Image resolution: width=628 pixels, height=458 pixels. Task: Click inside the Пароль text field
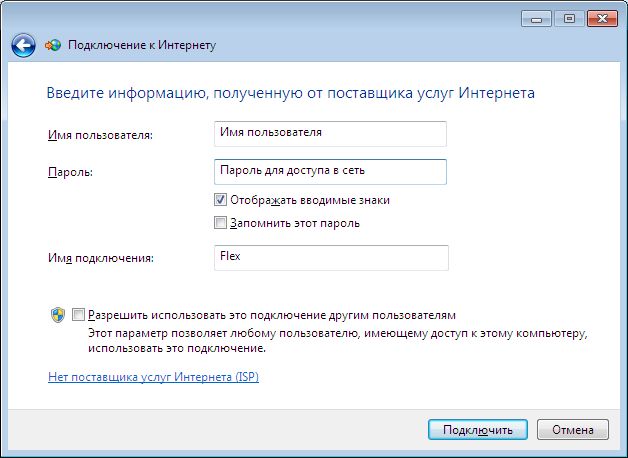pyautogui.click(x=330, y=172)
